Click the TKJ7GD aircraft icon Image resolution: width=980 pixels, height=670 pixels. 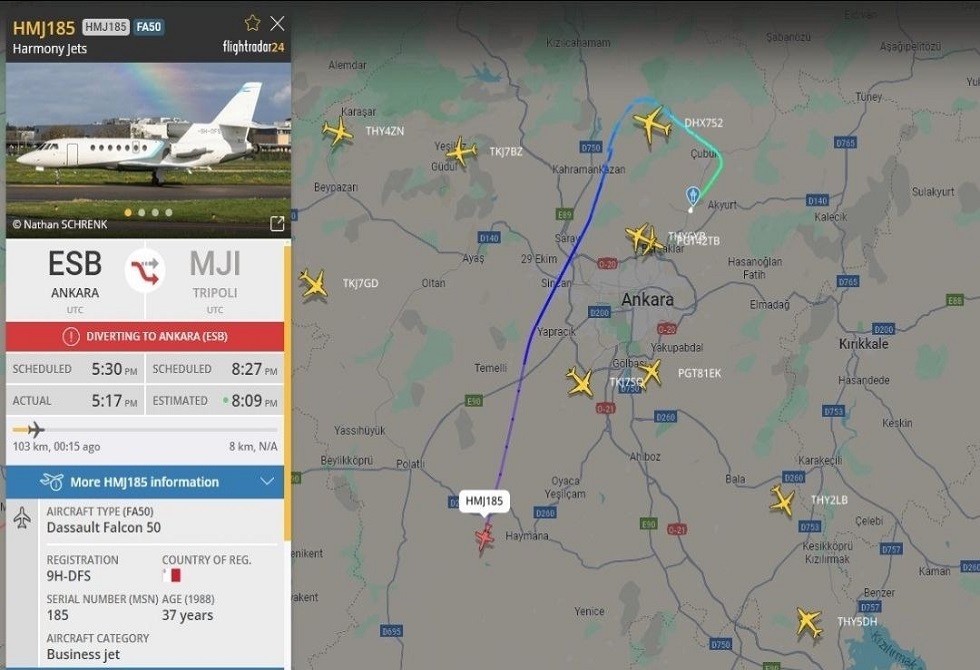313,284
